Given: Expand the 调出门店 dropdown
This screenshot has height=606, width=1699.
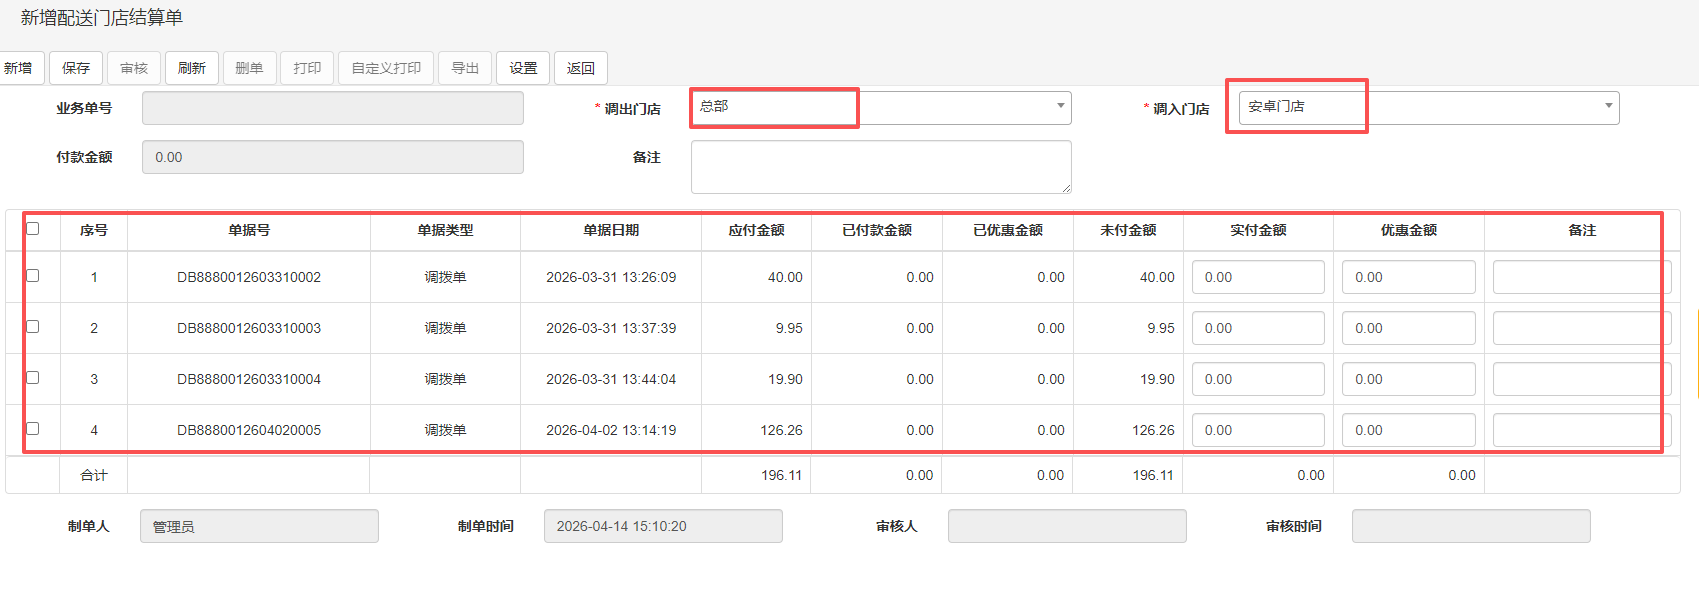Looking at the screenshot, I should click(x=1060, y=107).
